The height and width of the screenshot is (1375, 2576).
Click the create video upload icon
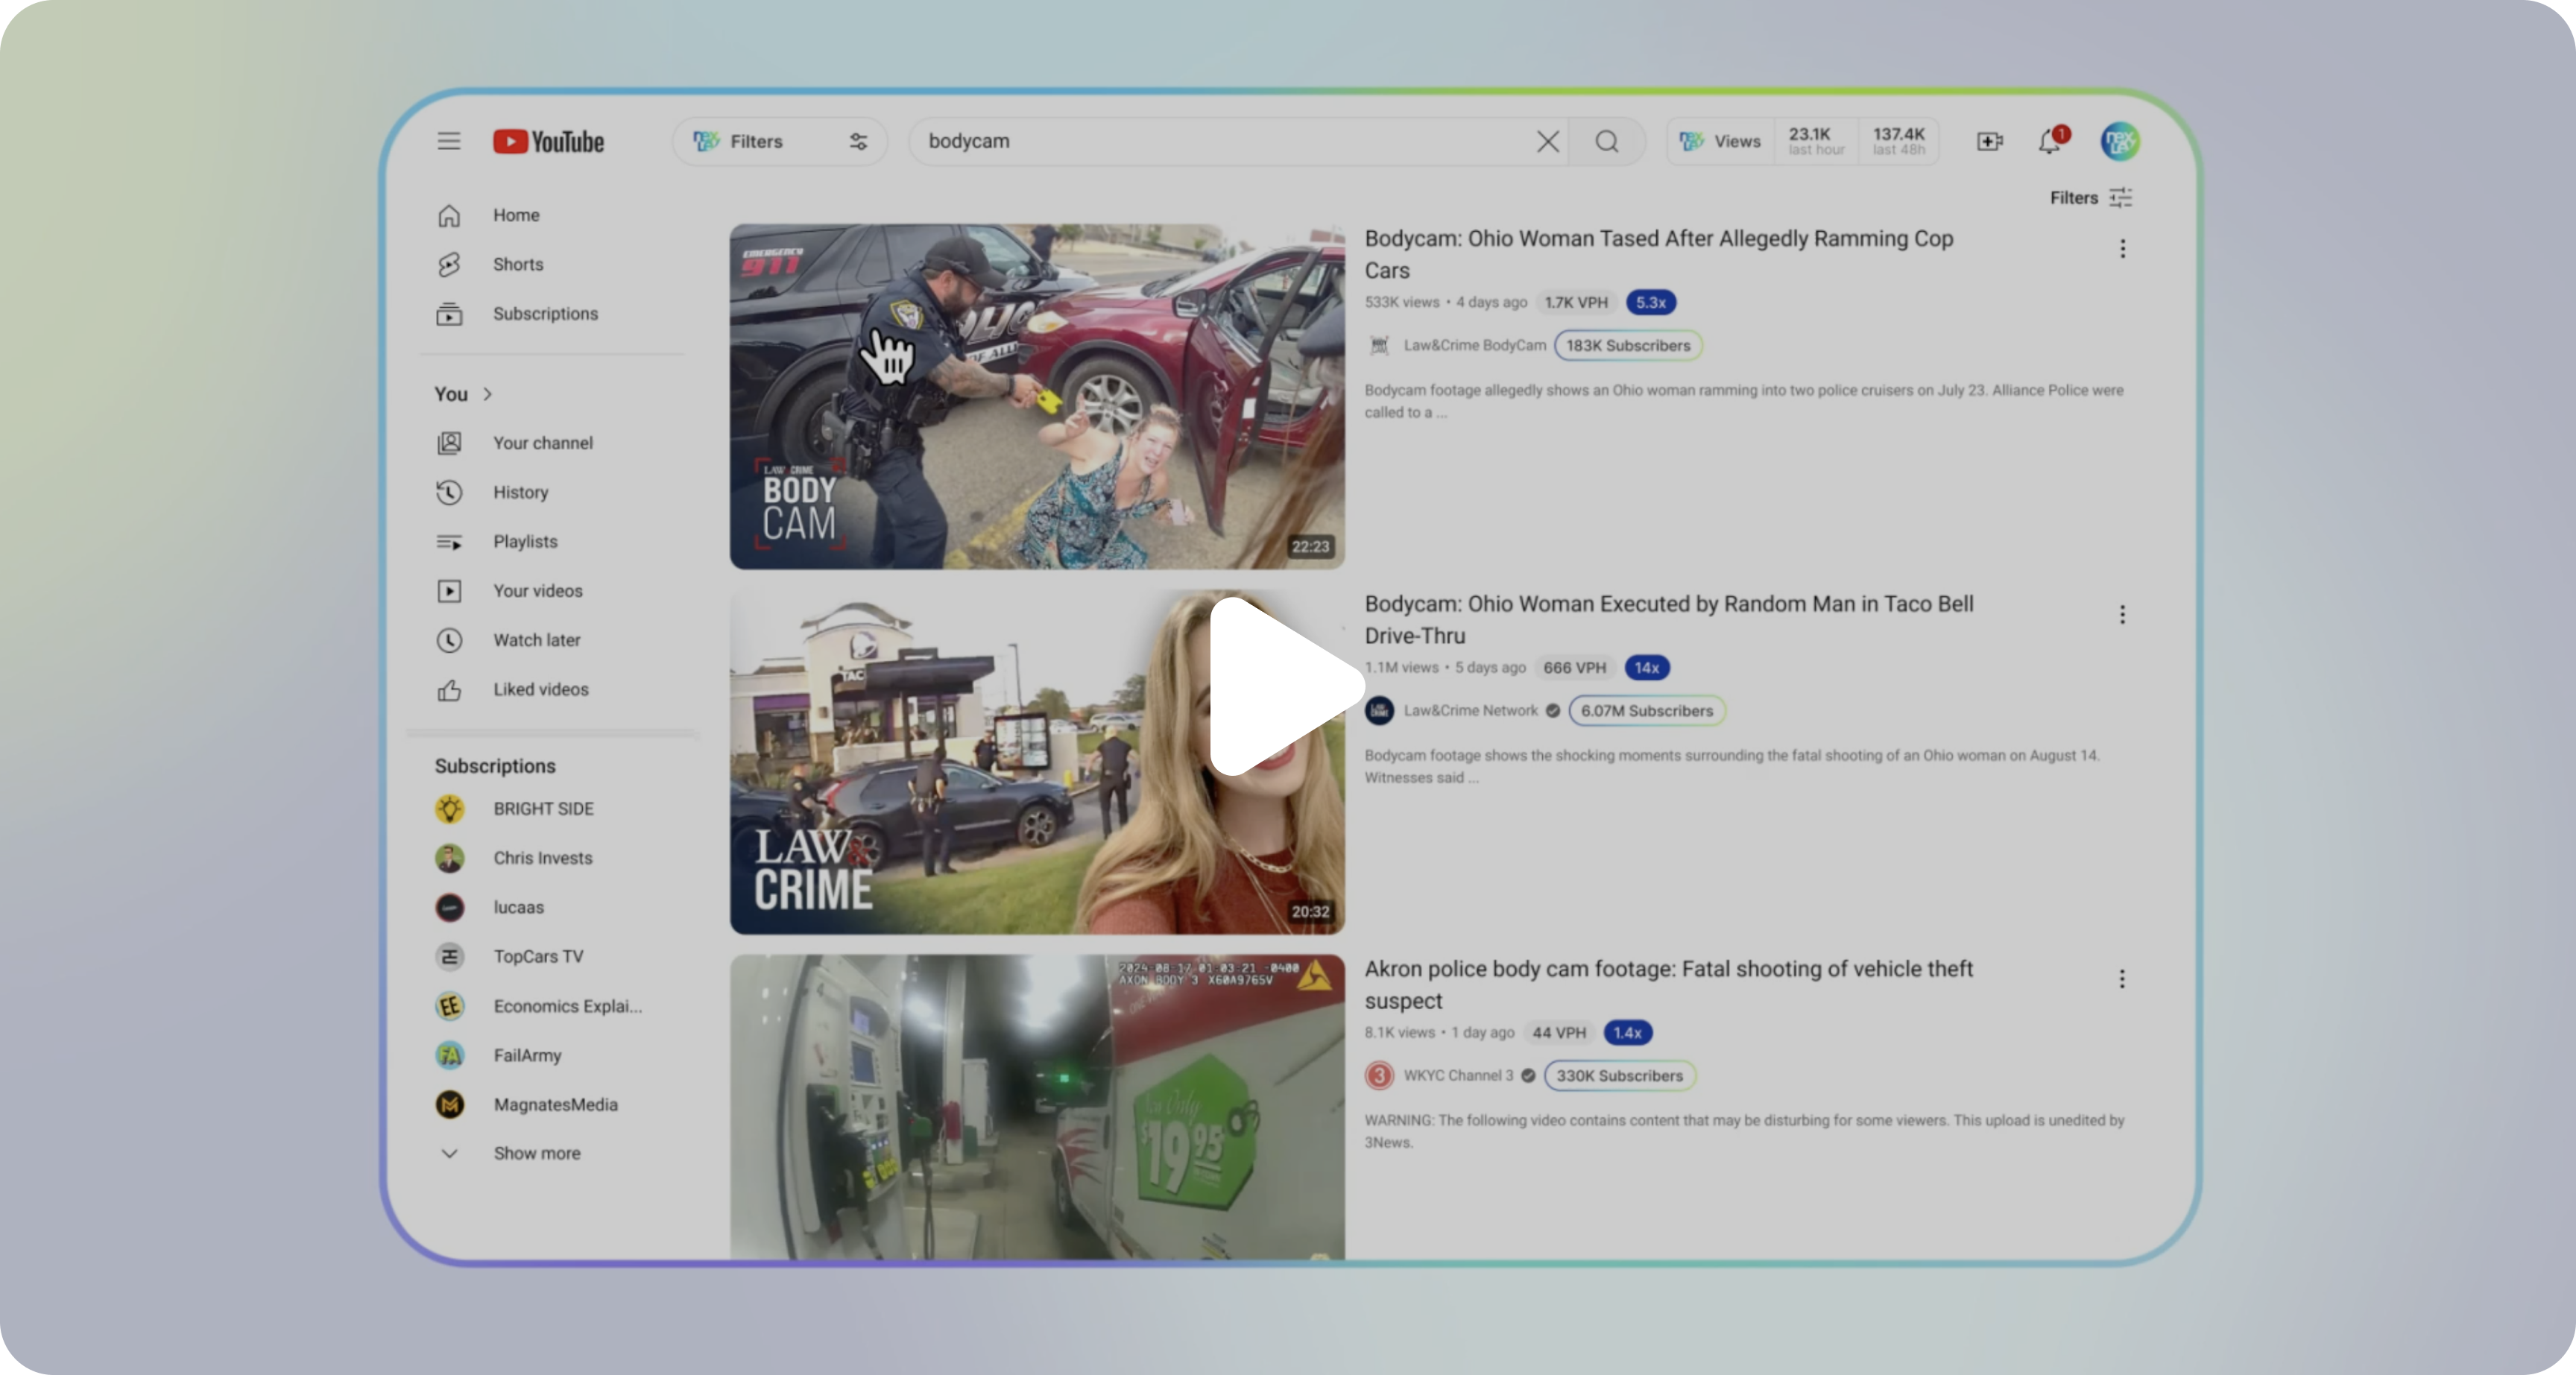click(1990, 142)
